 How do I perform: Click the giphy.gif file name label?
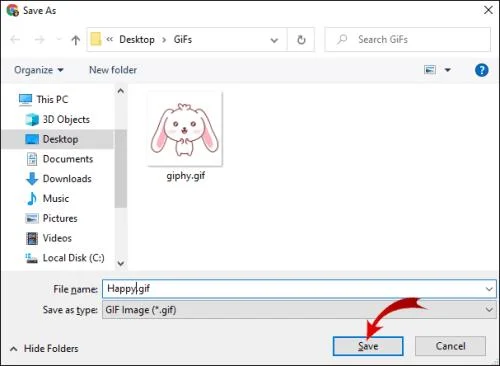click(186, 176)
